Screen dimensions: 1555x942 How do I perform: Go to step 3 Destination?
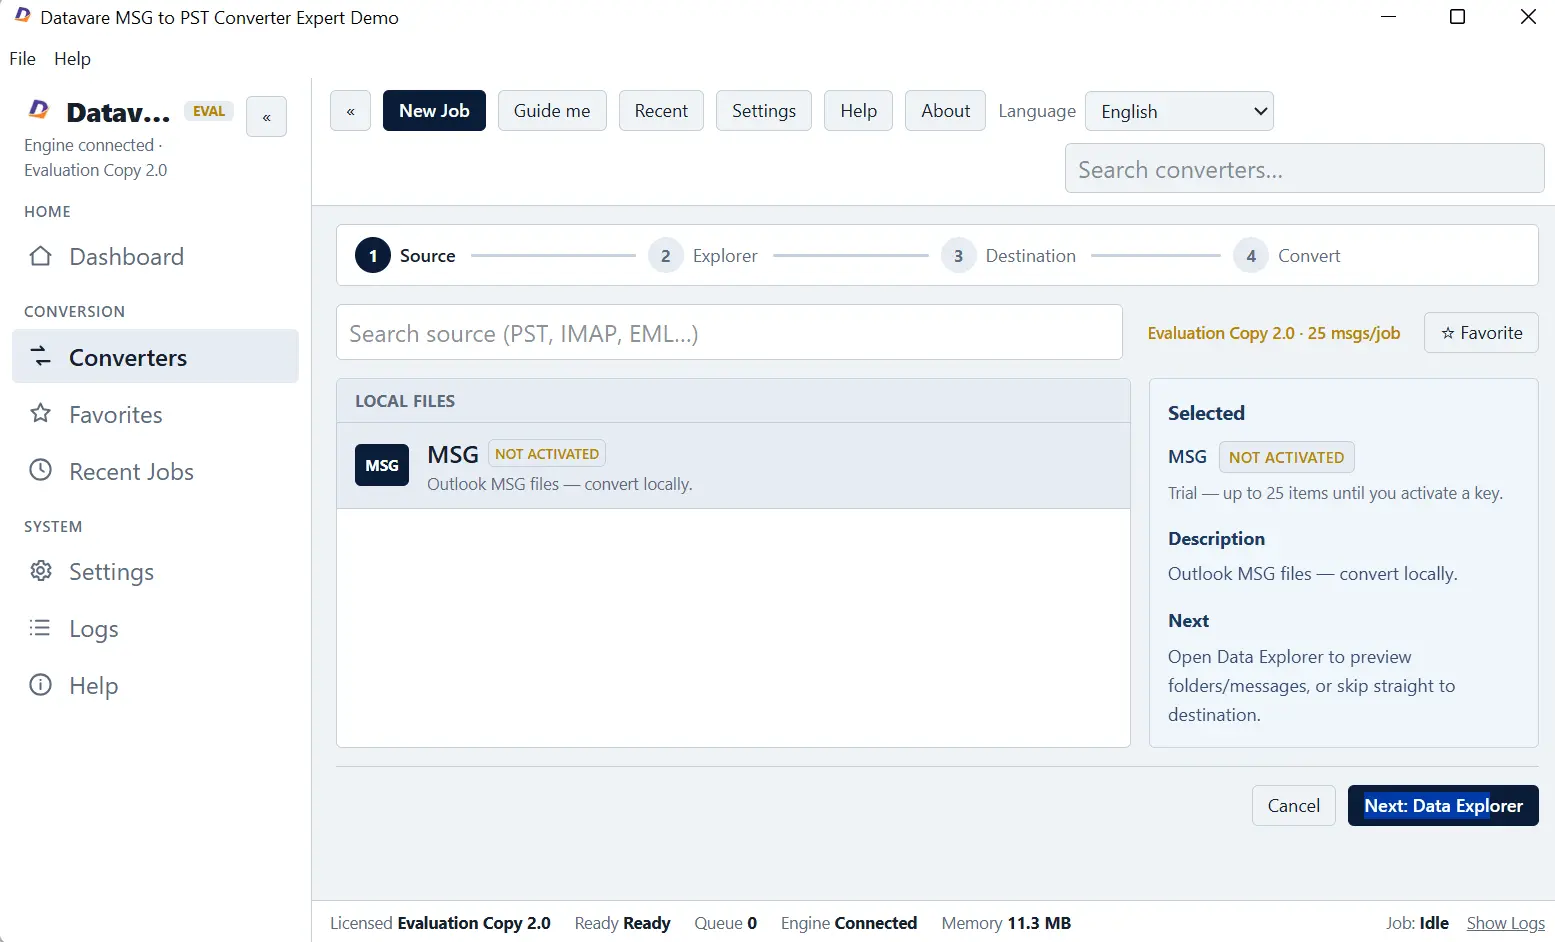point(1009,256)
